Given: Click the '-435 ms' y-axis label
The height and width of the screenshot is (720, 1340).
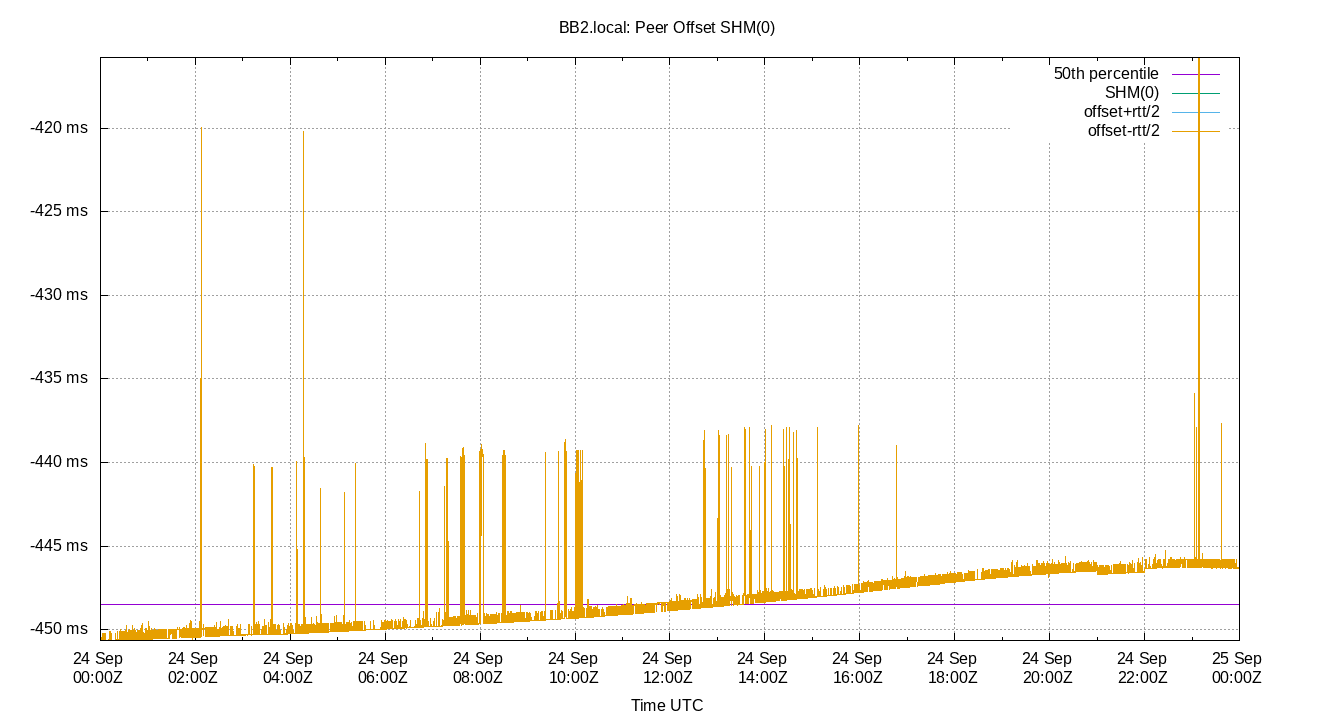Looking at the screenshot, I should point(59,378).
